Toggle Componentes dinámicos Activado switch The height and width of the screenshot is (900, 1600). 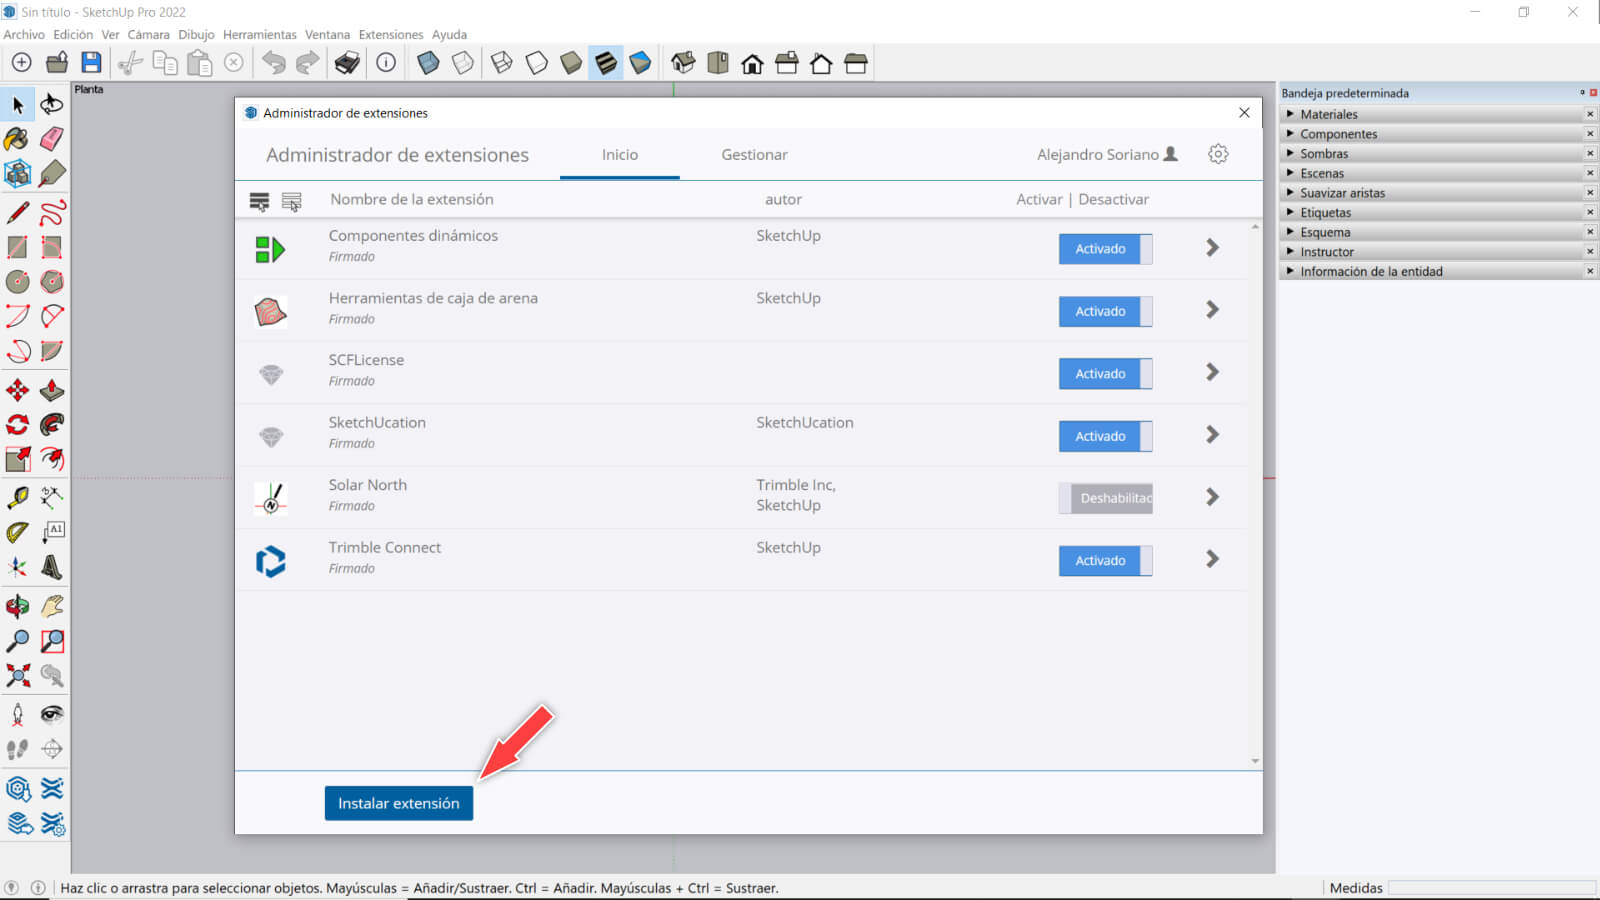pyautogui.click(x=1106, y=249)
